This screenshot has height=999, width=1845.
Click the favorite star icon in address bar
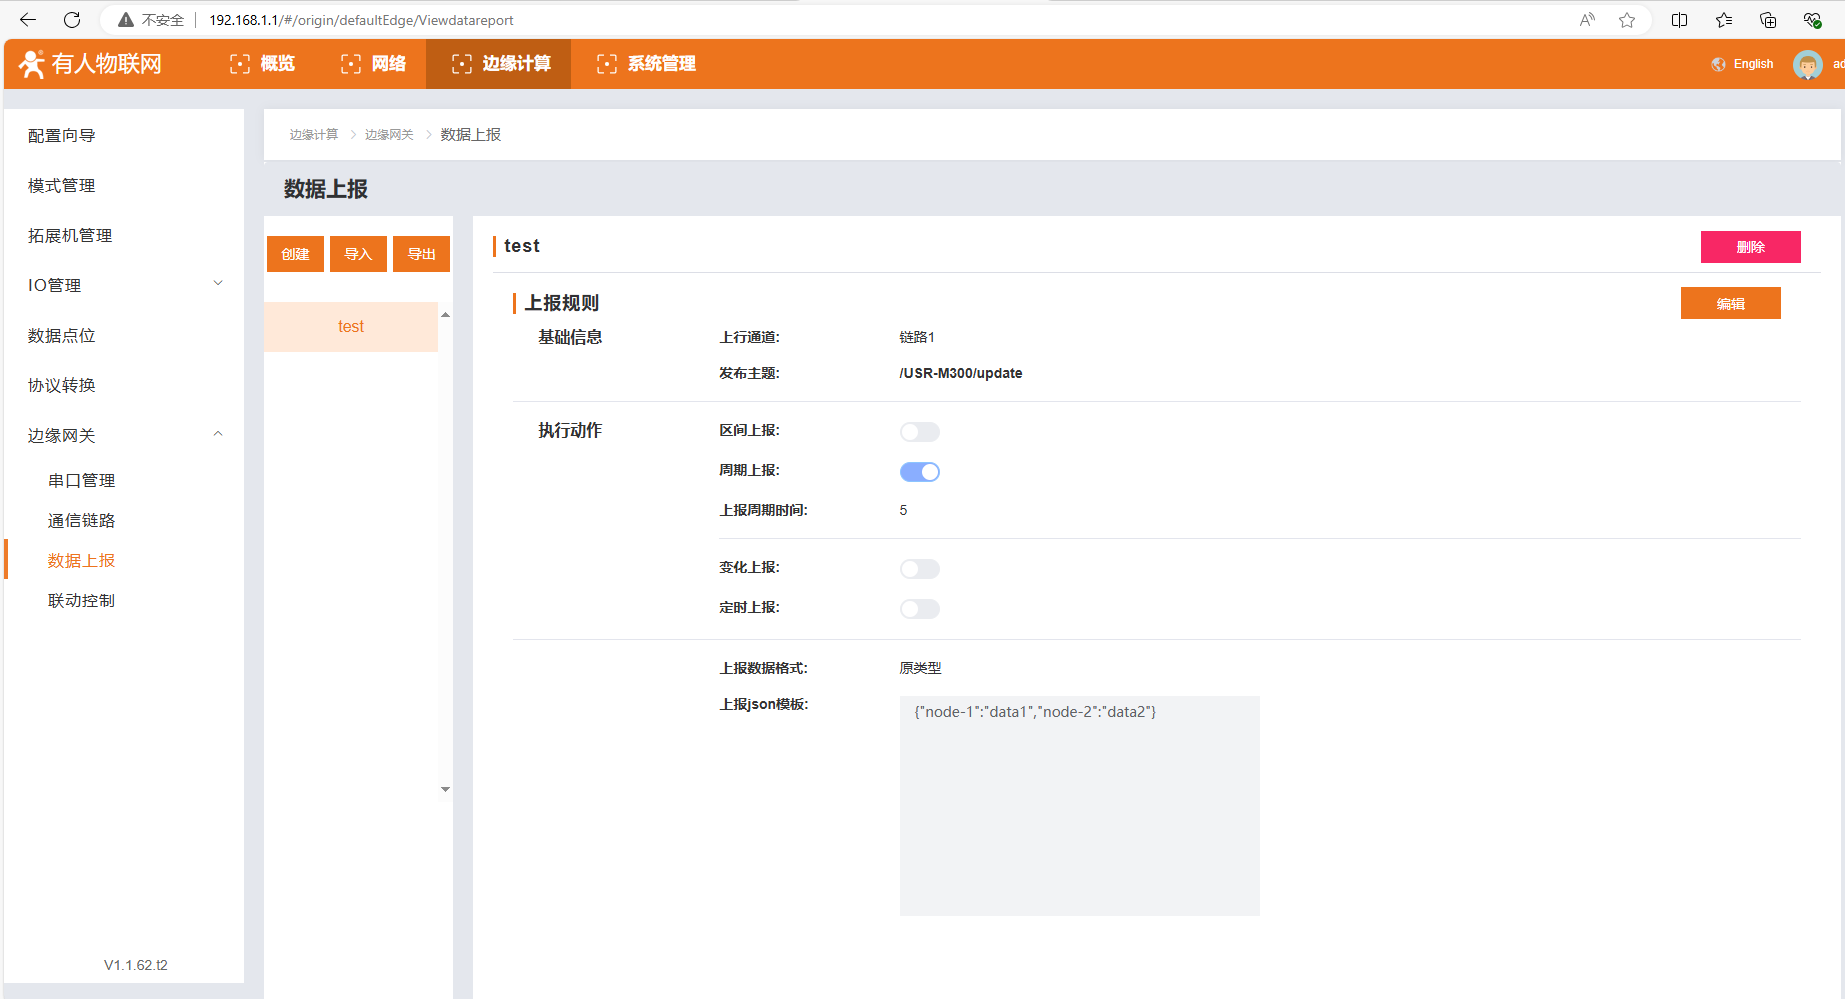coord(1627,20)
